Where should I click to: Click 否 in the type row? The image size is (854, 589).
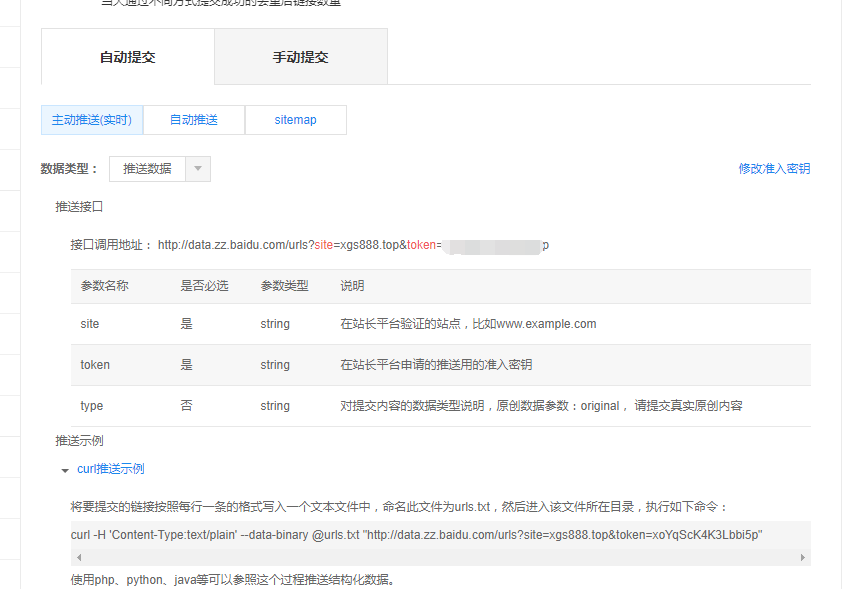[186, 406]
